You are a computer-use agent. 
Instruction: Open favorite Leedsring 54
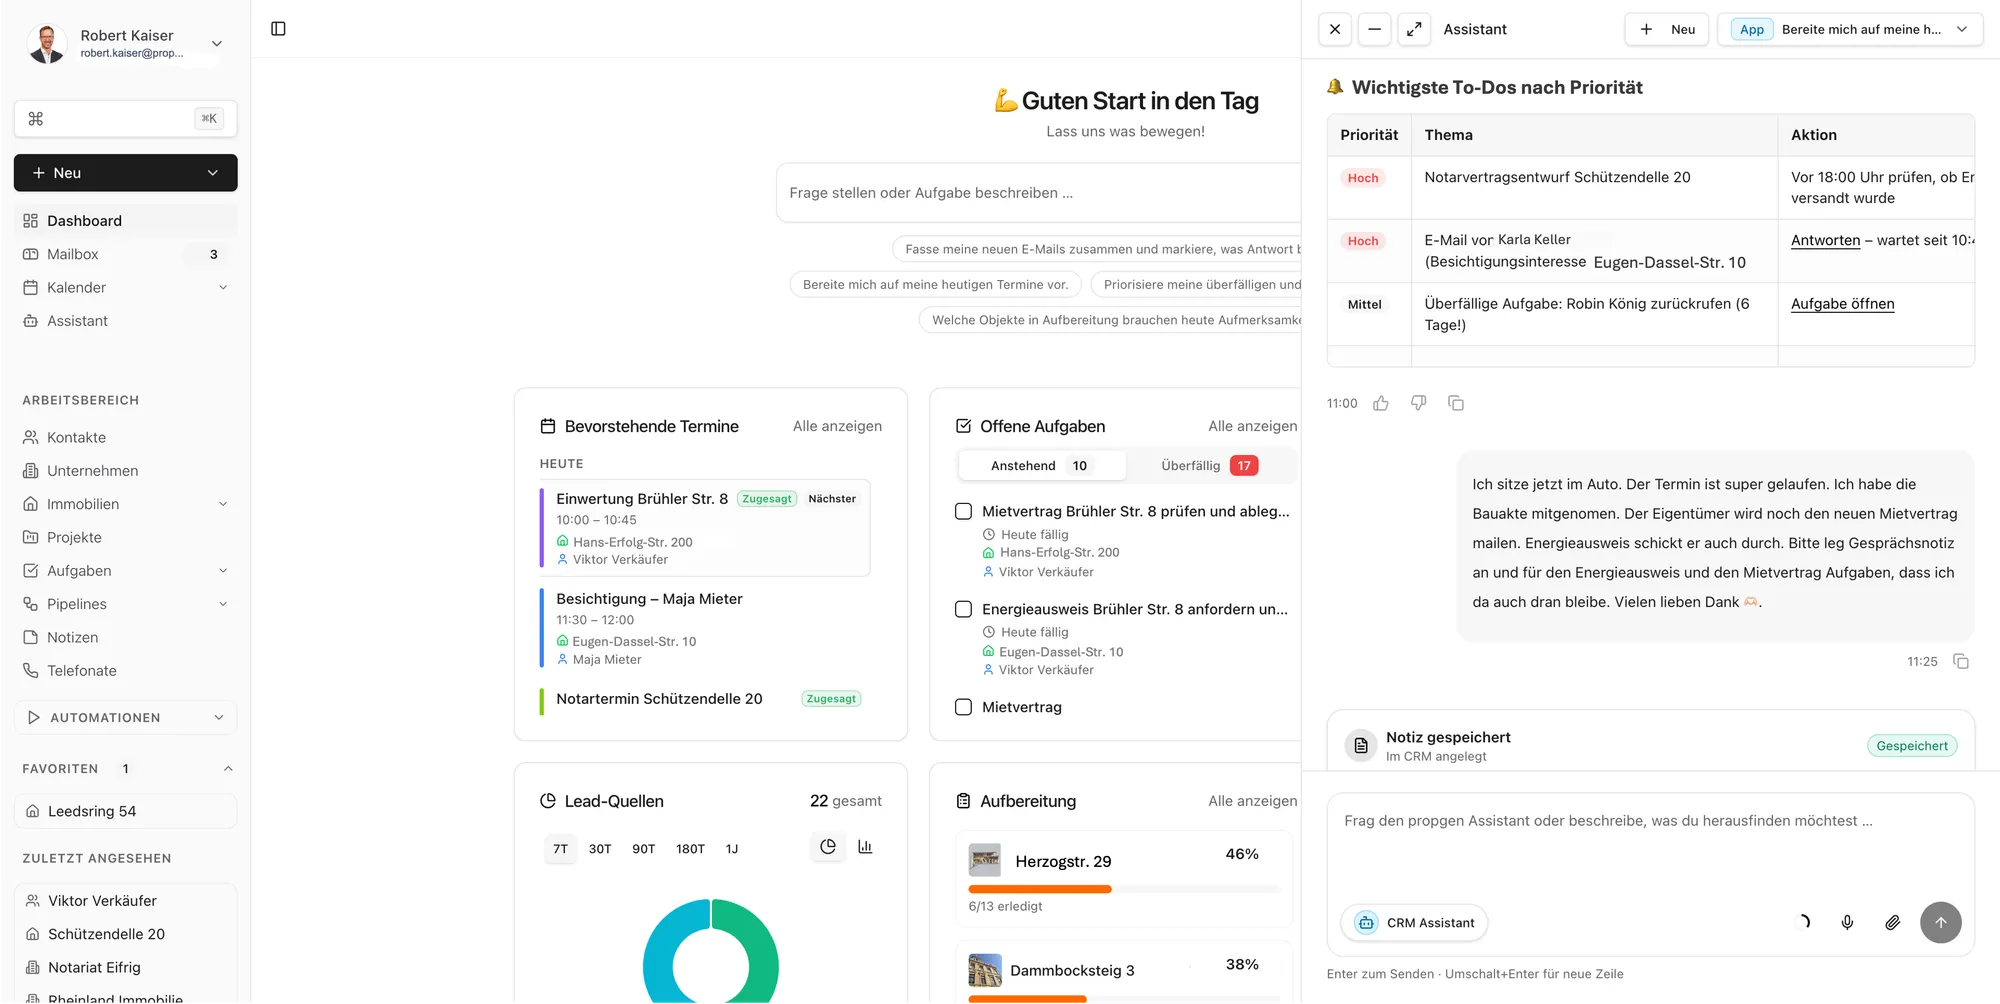pyautogui.click(x=125, y=811)
